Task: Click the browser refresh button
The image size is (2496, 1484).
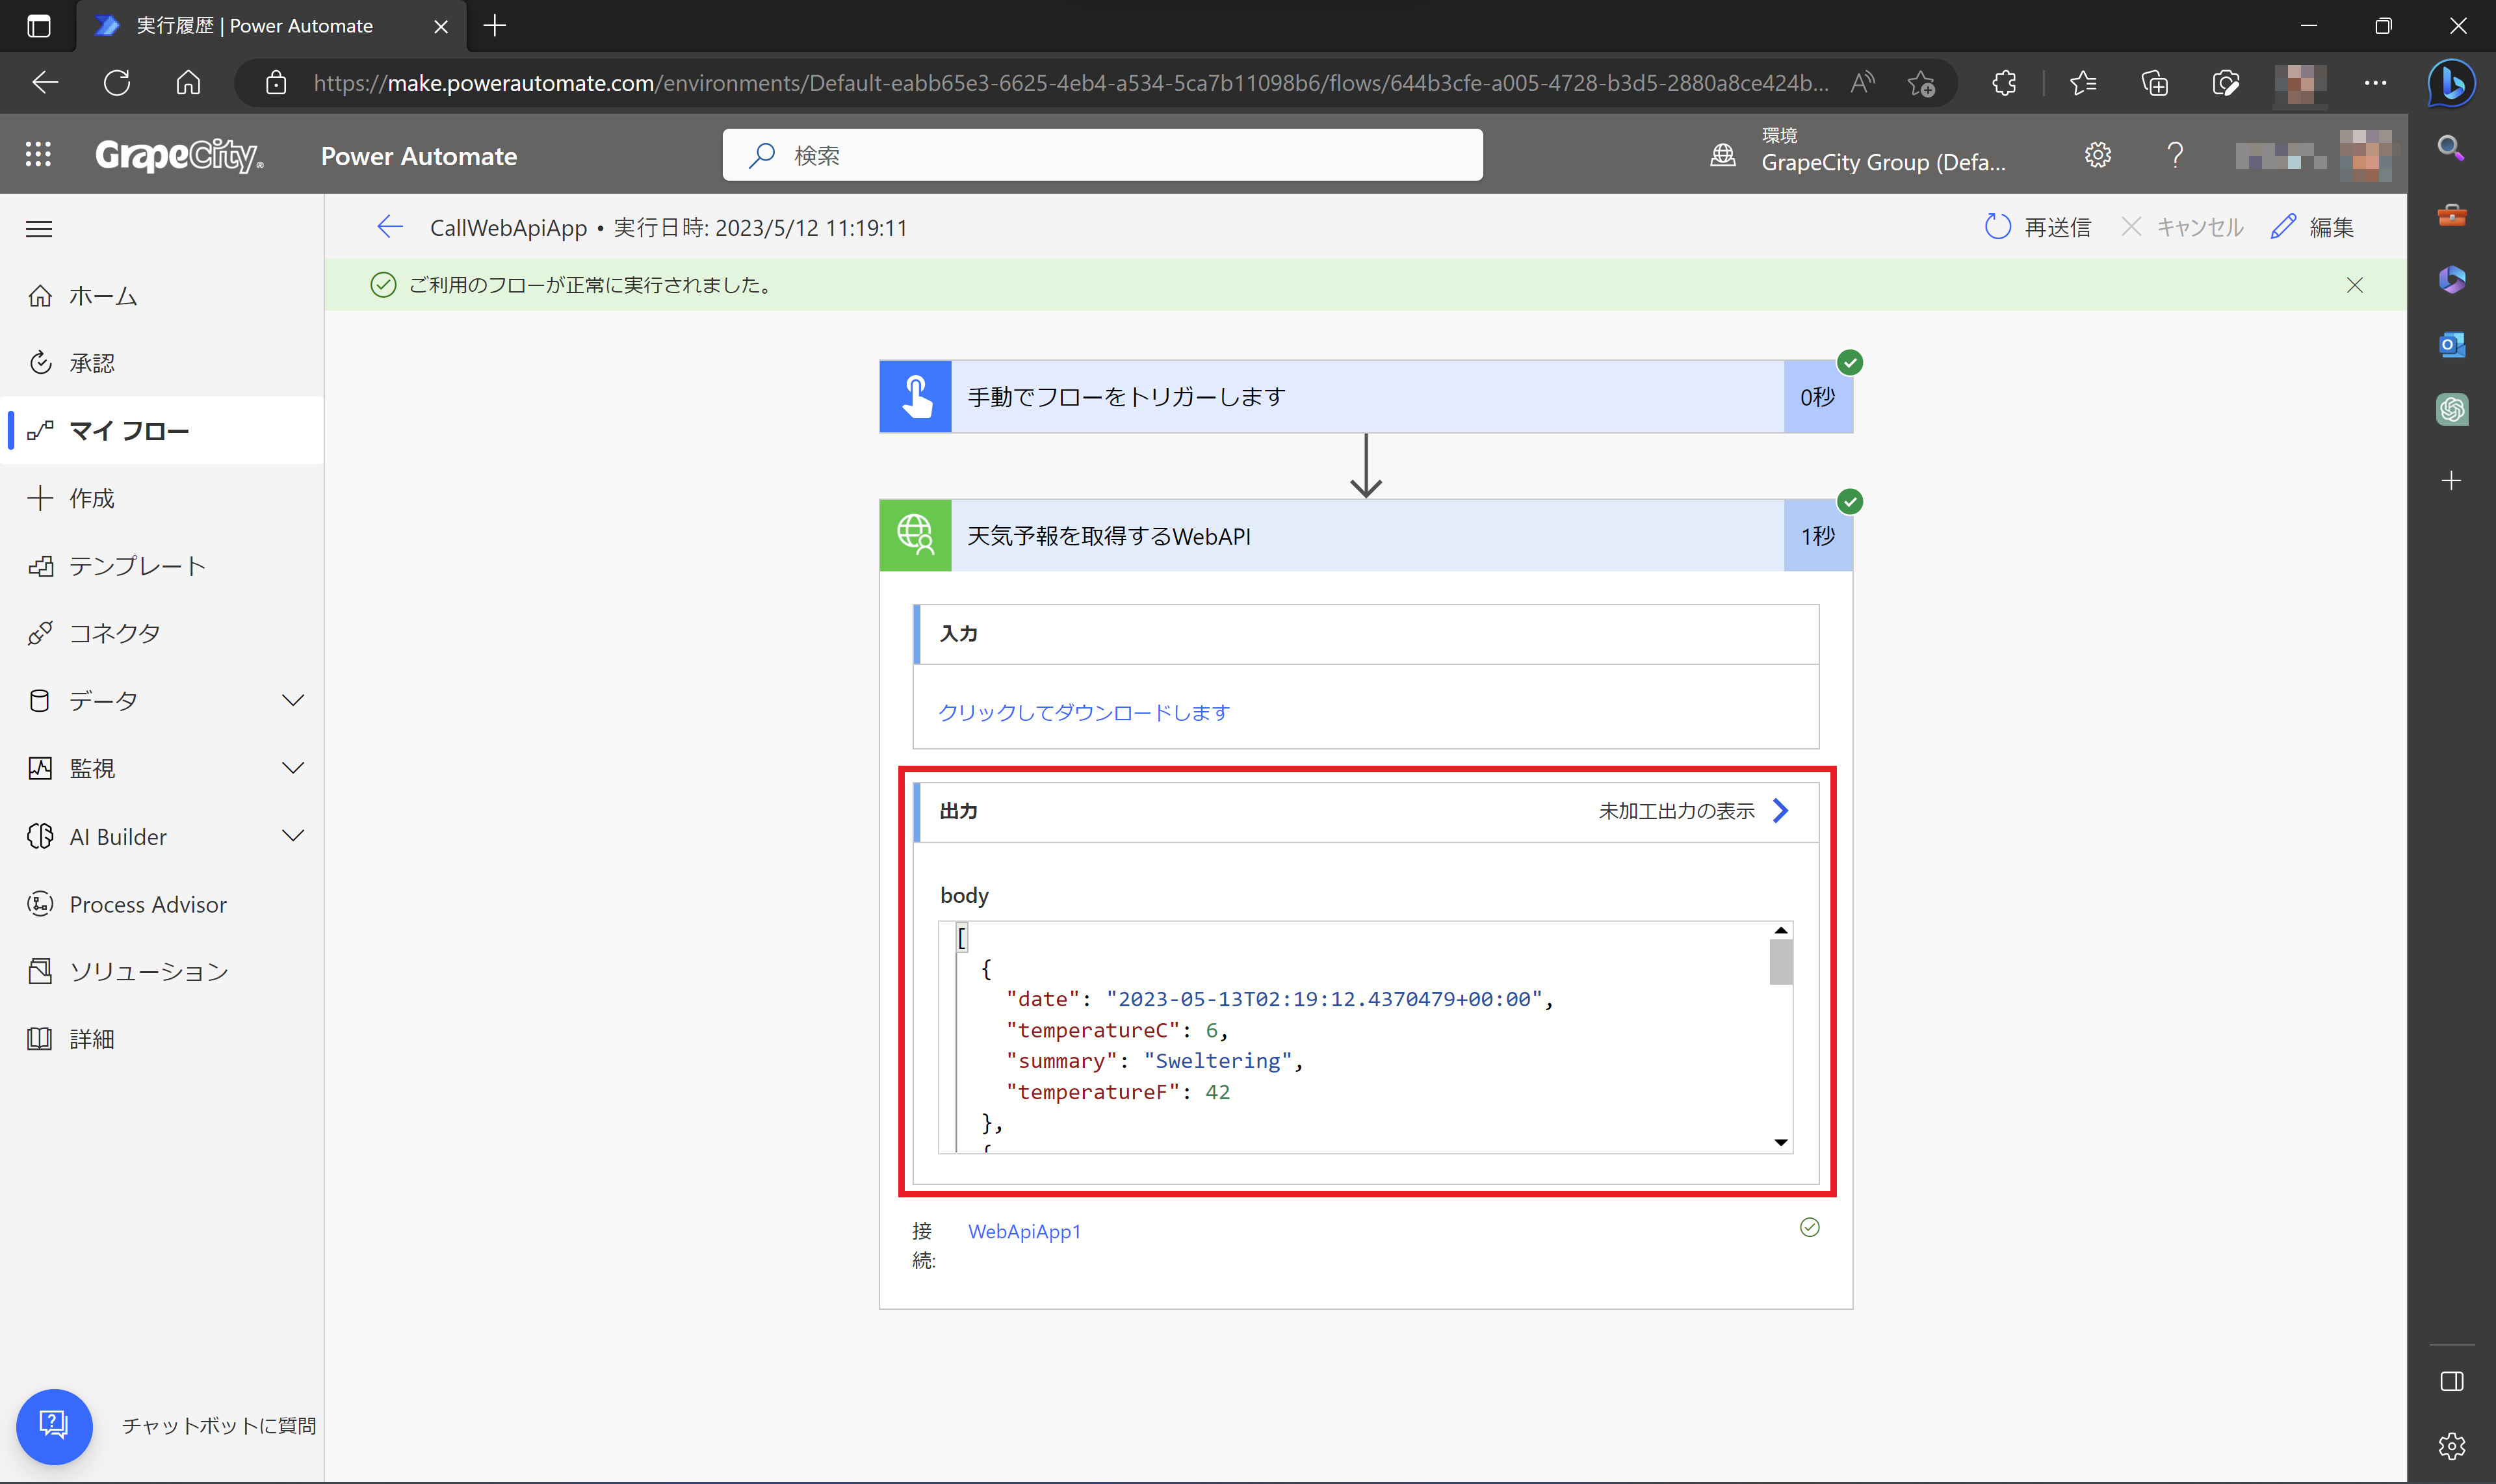Action: coord(117,83)
